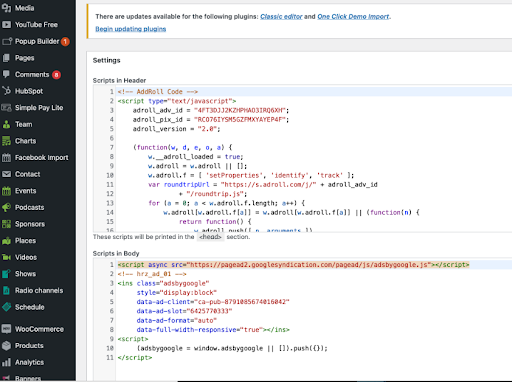Click the Products box icon
This screenshot has width=512, height=382.
pyautogui.click(x=6, y=346)
